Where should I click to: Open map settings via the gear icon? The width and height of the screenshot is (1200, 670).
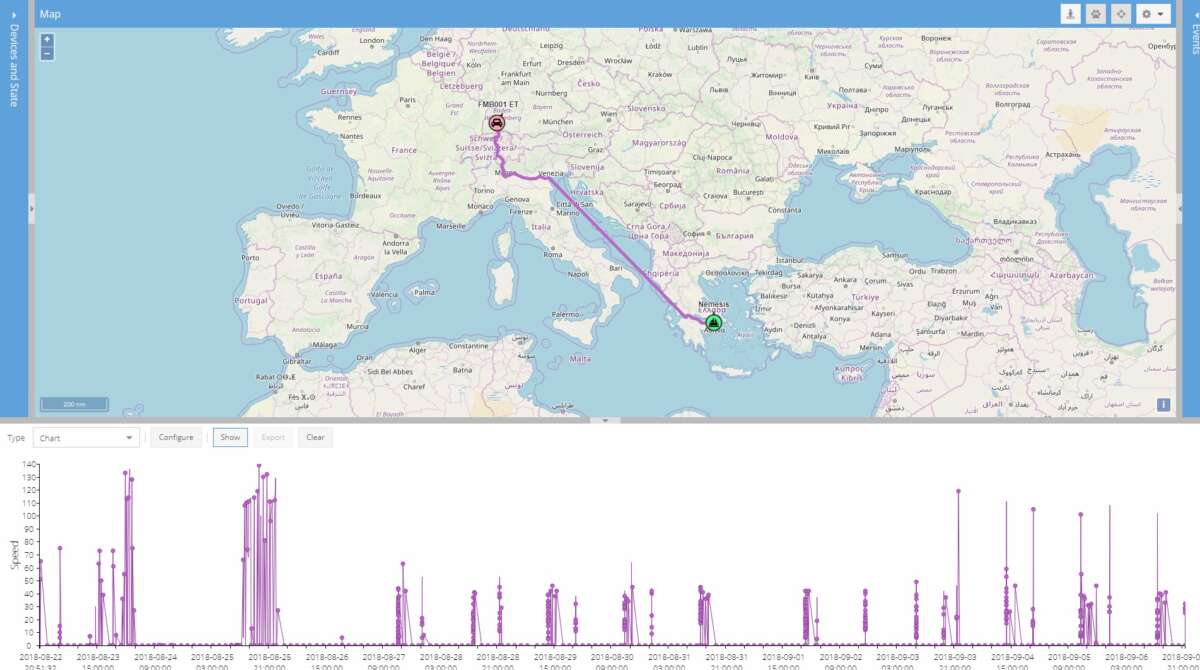click(1146, 13)
